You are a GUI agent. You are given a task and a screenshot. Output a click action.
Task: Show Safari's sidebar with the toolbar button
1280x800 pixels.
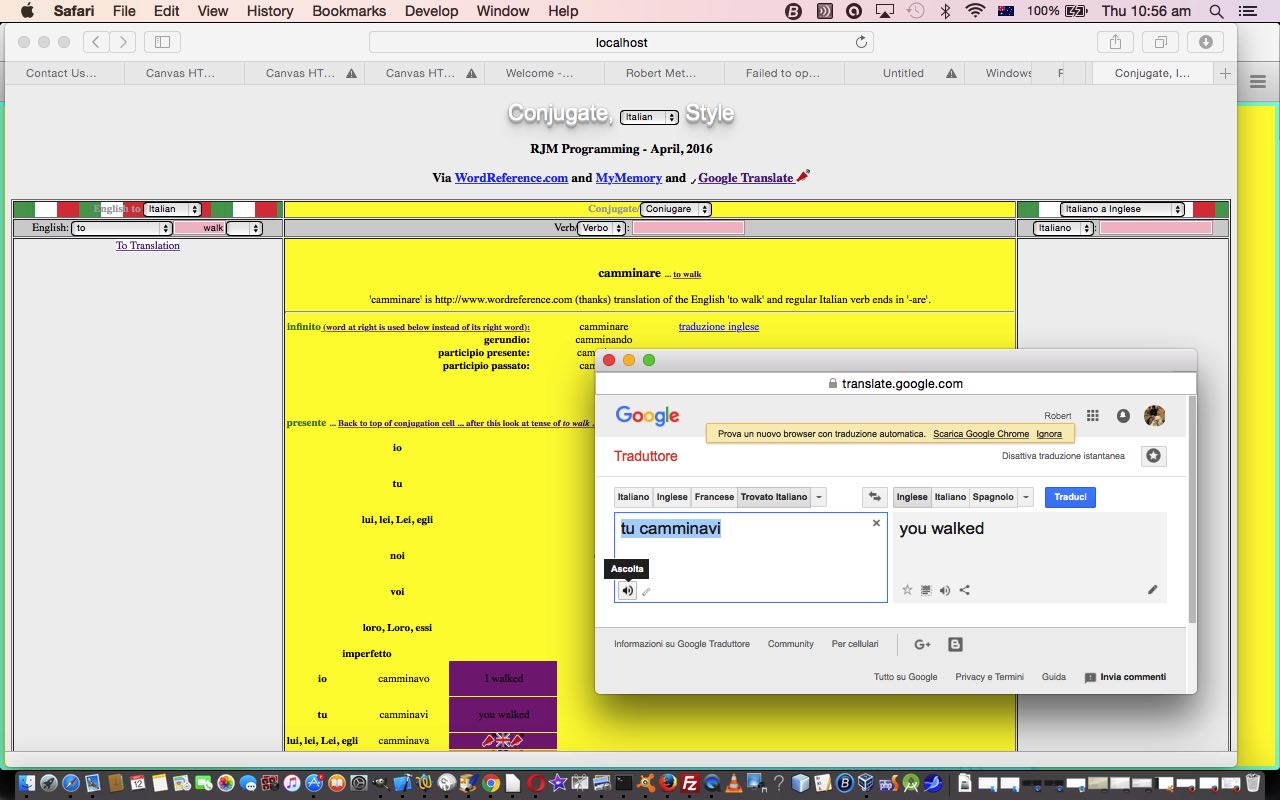pyautogui.click(x=162, y=42)
